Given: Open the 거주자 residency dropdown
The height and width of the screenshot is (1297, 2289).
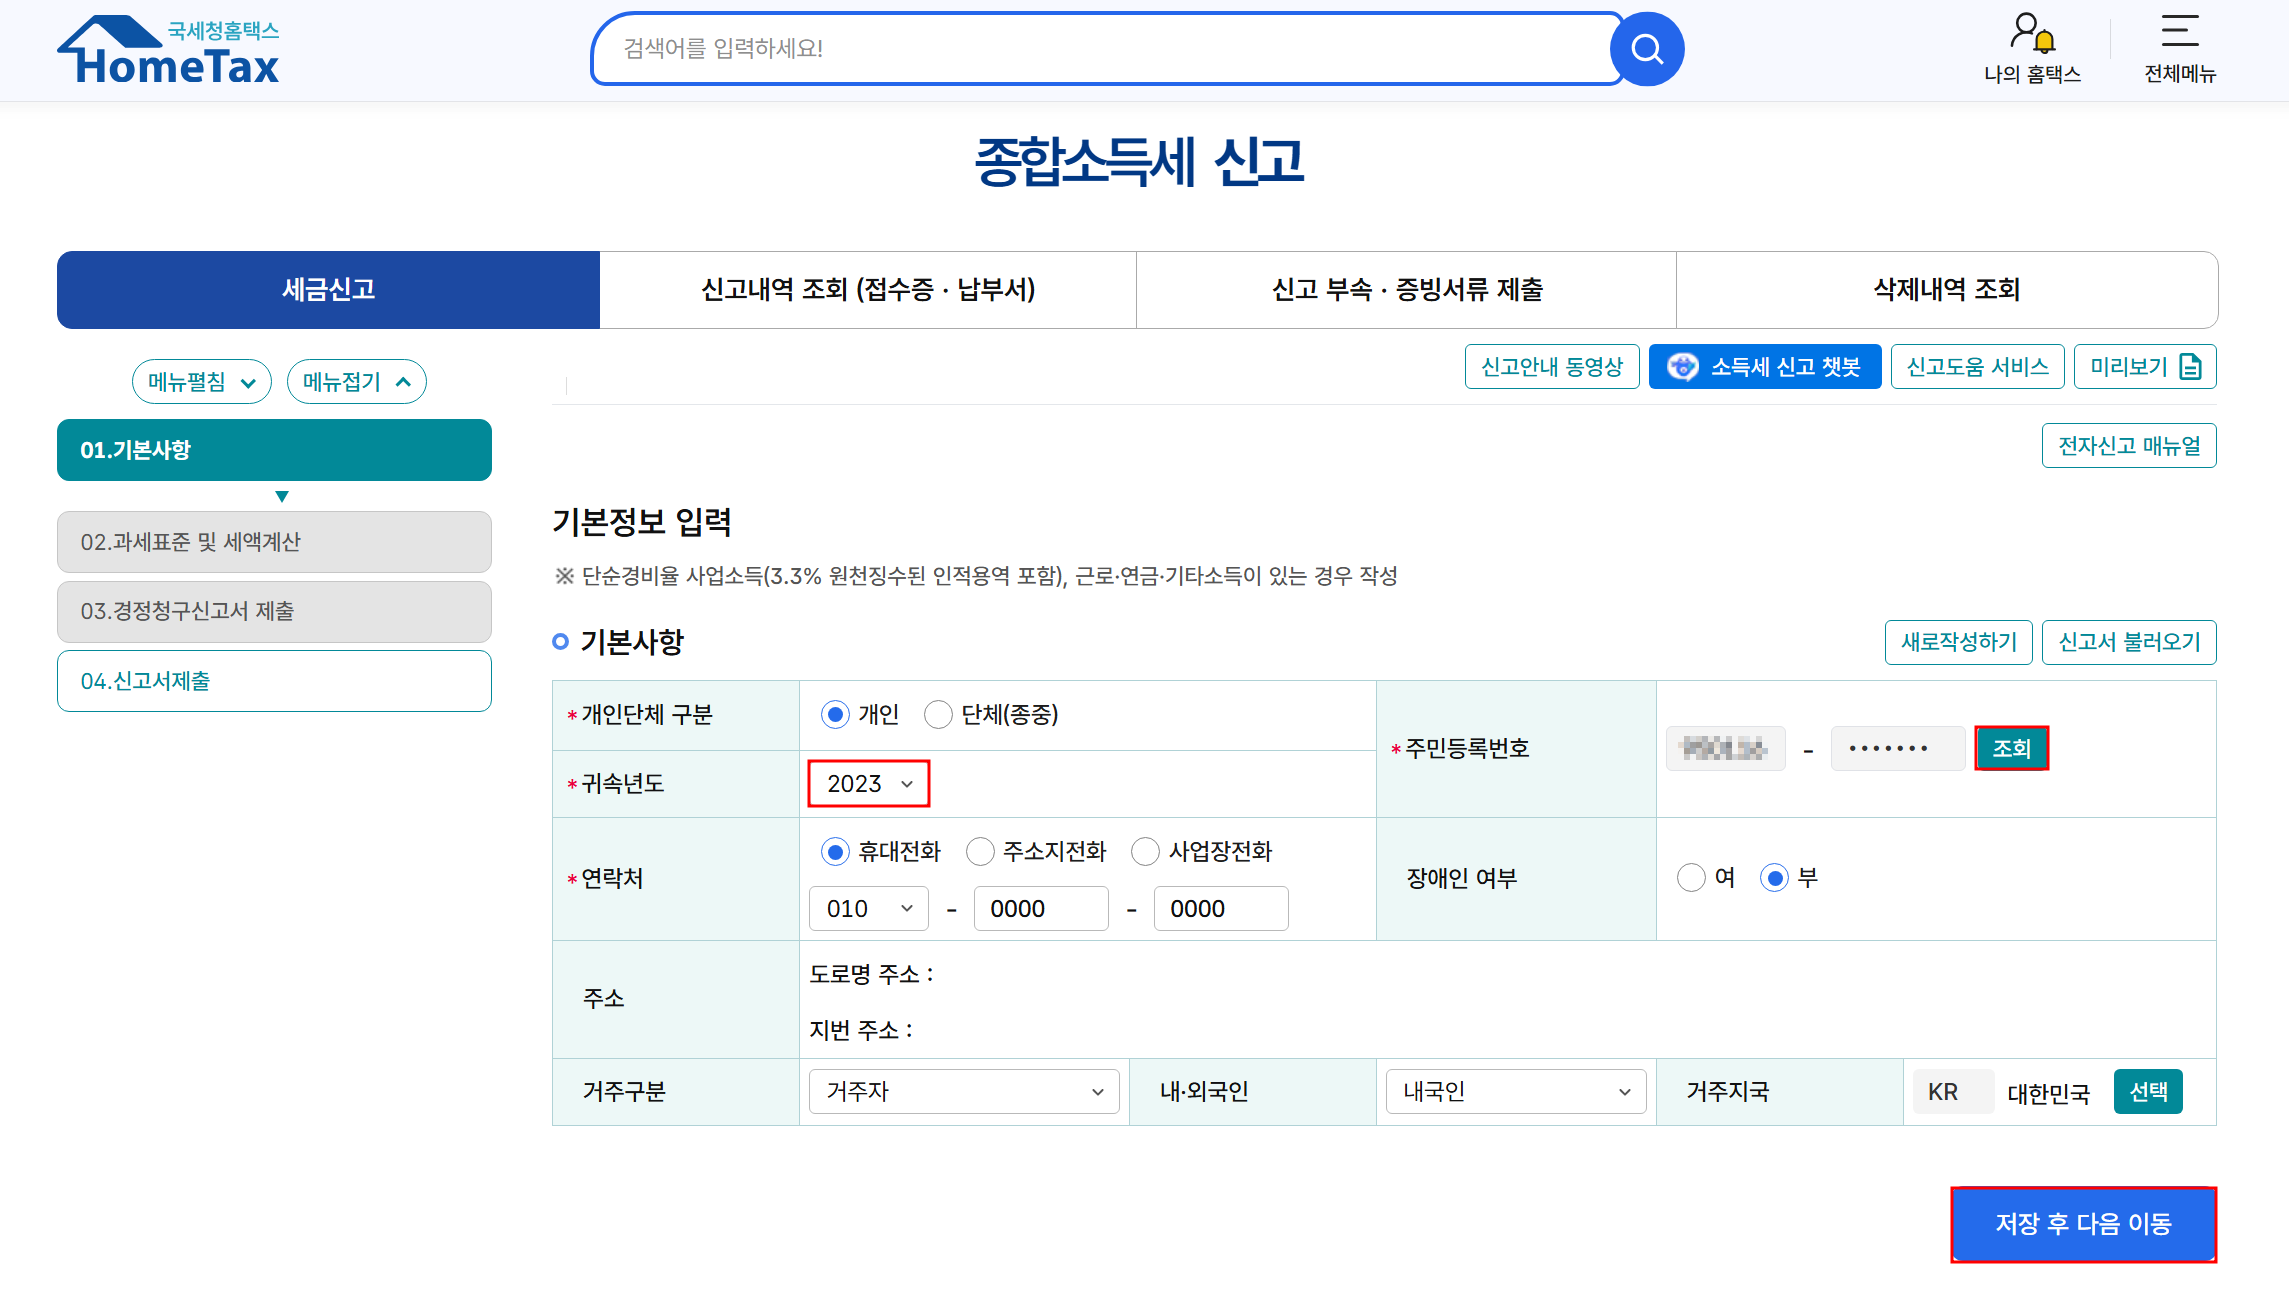Looking at the screenshot, I should (x=963, y=1092).
